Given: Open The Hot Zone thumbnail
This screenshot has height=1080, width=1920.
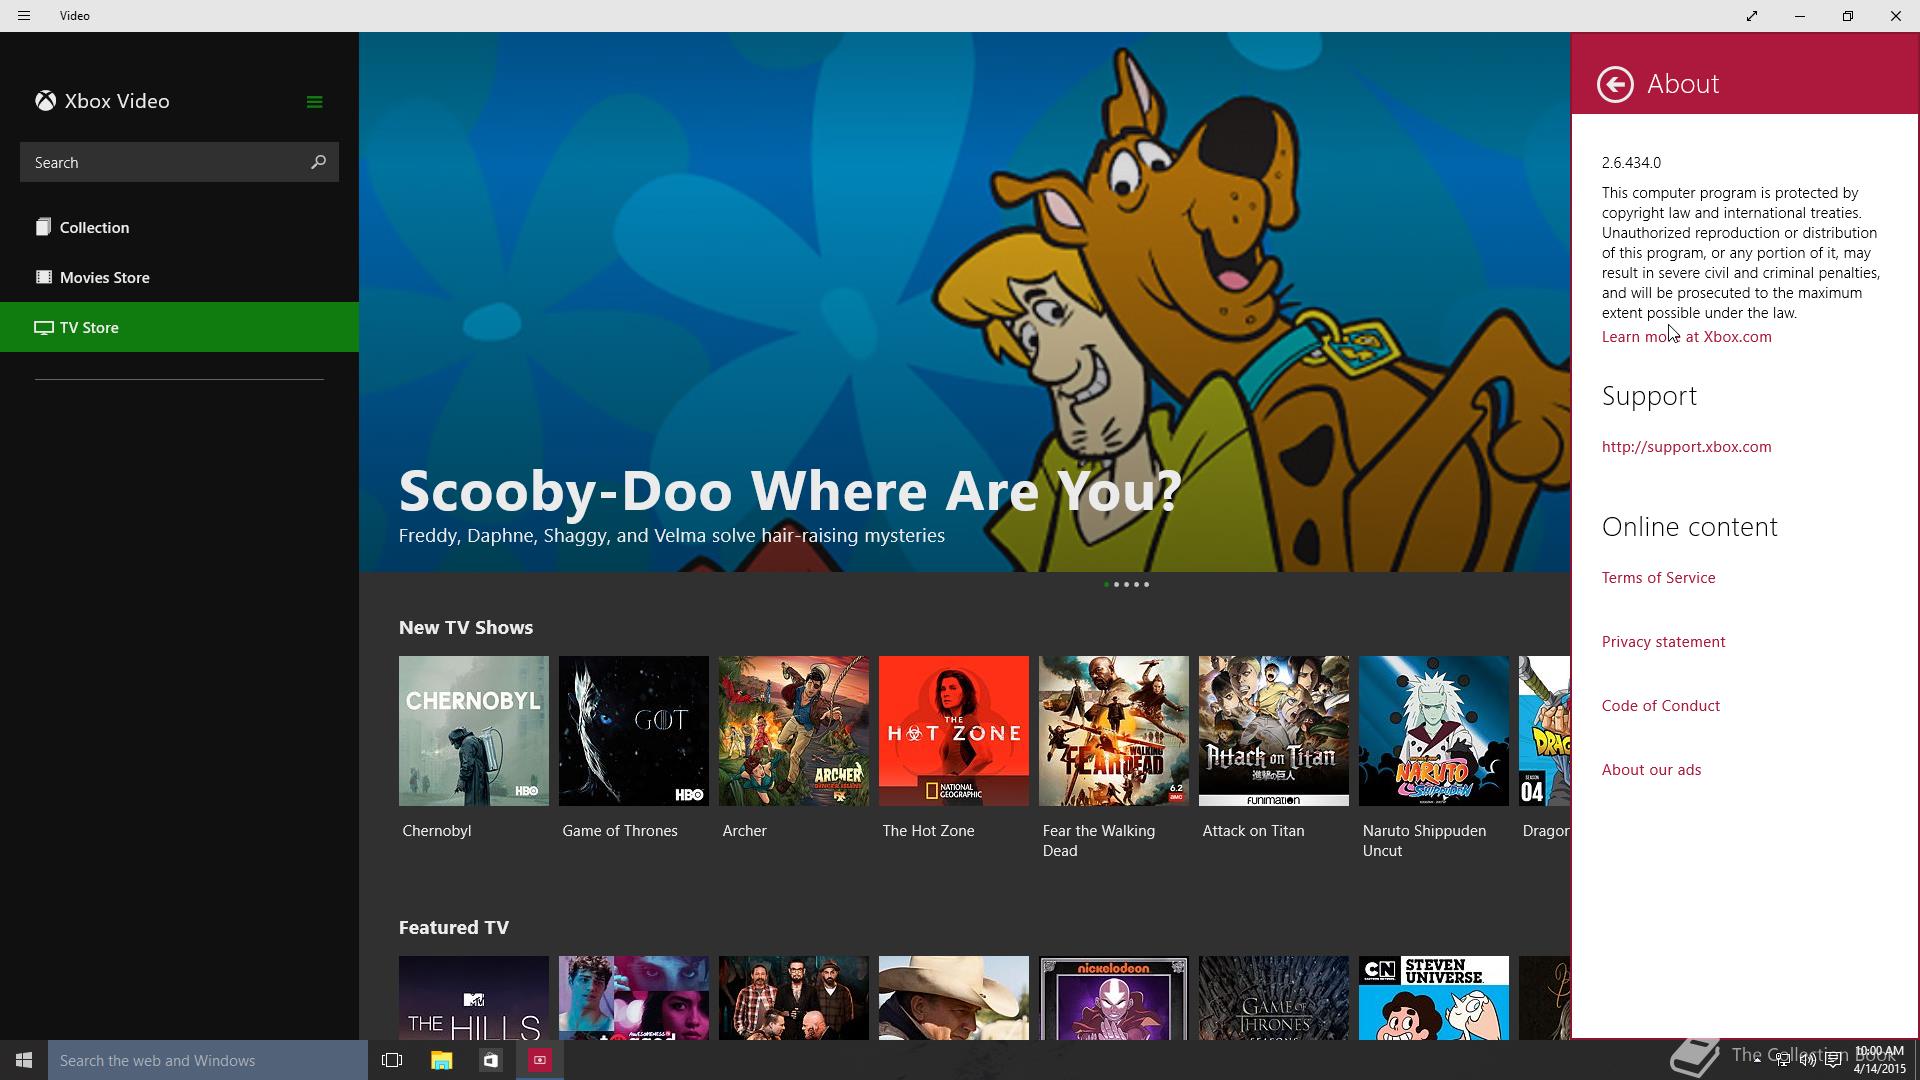Looking at the screenshot, I should tap(954, 731).
